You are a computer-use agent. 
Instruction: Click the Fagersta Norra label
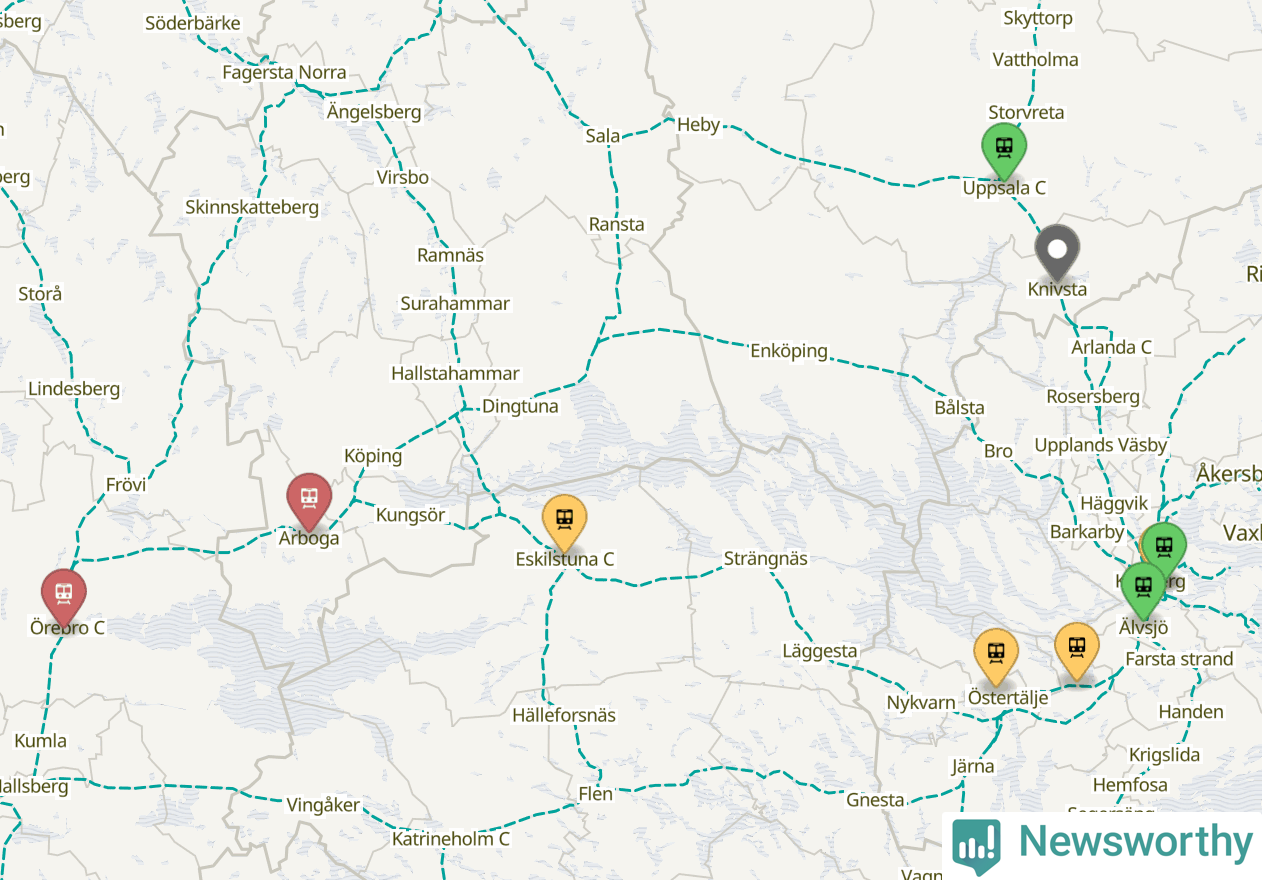pos(284,72)
